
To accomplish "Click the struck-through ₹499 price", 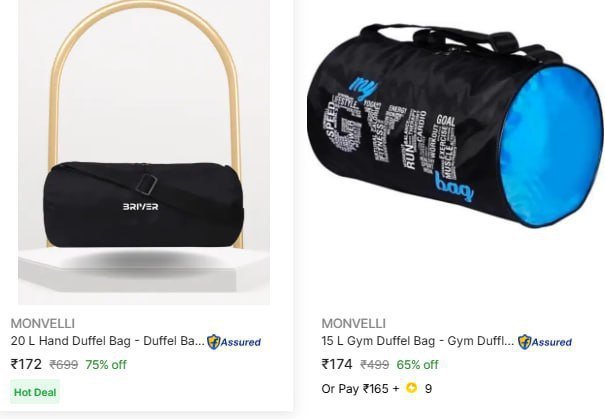I will pyautogui.click(x=375, y=365).
